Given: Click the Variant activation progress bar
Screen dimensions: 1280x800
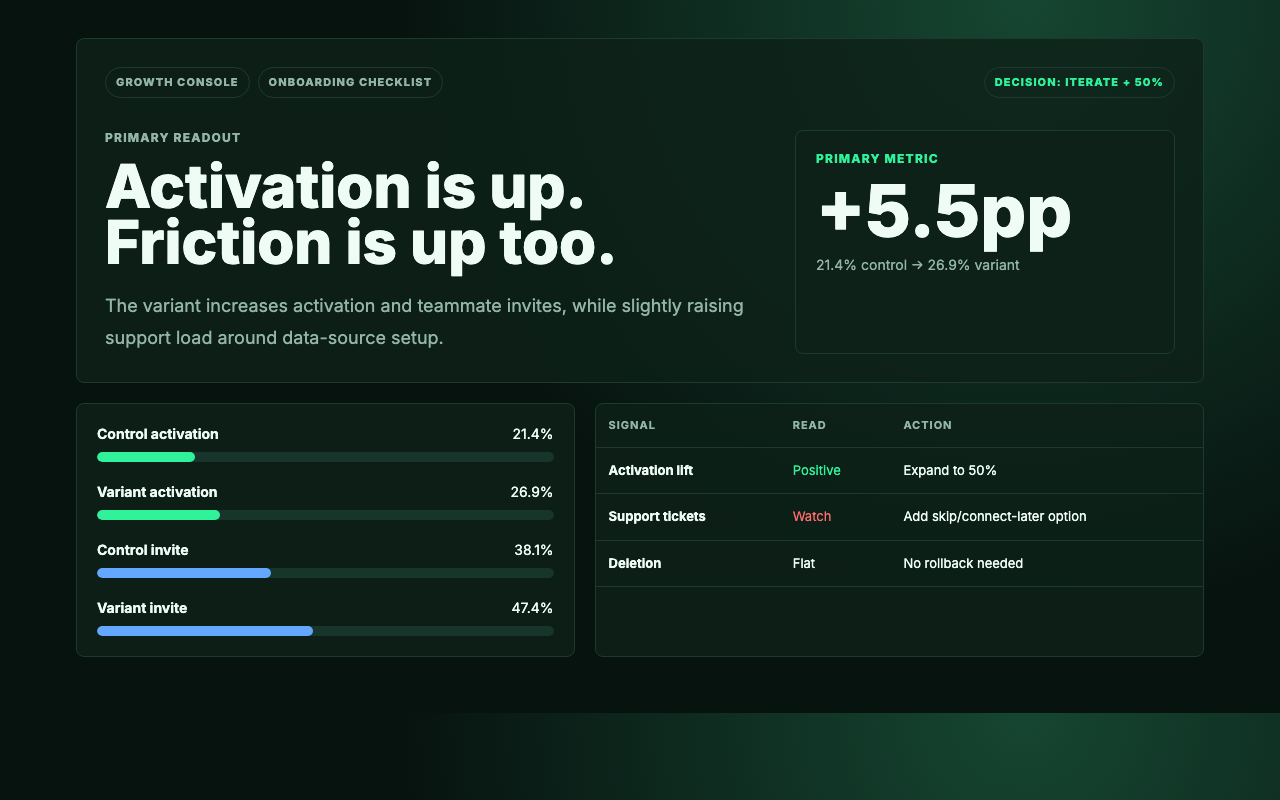Looking at the screenshot, I should coord(325,515).
